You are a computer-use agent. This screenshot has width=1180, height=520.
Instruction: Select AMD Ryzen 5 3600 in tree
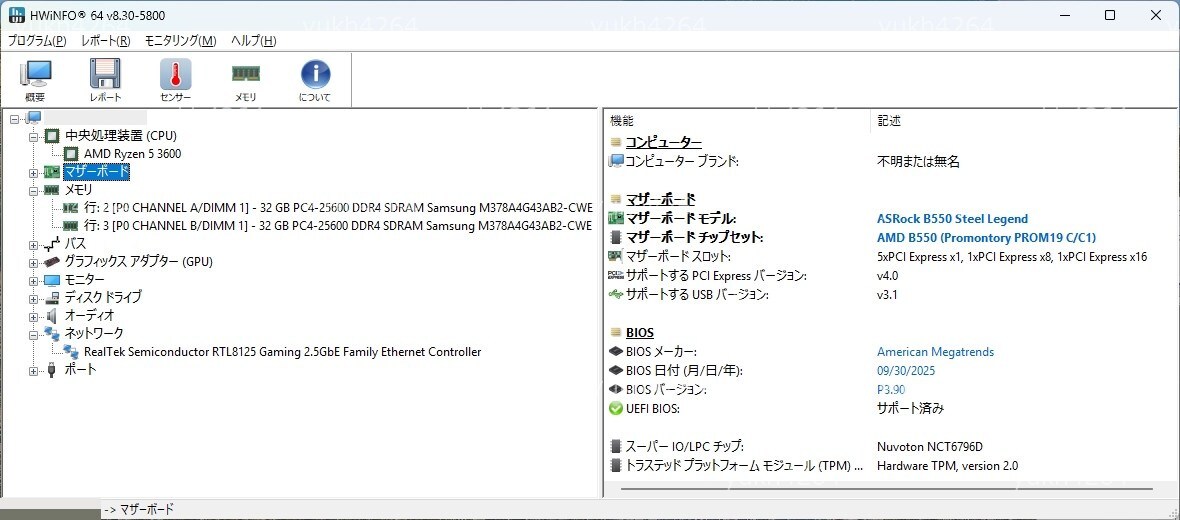(x=132, y=154)
